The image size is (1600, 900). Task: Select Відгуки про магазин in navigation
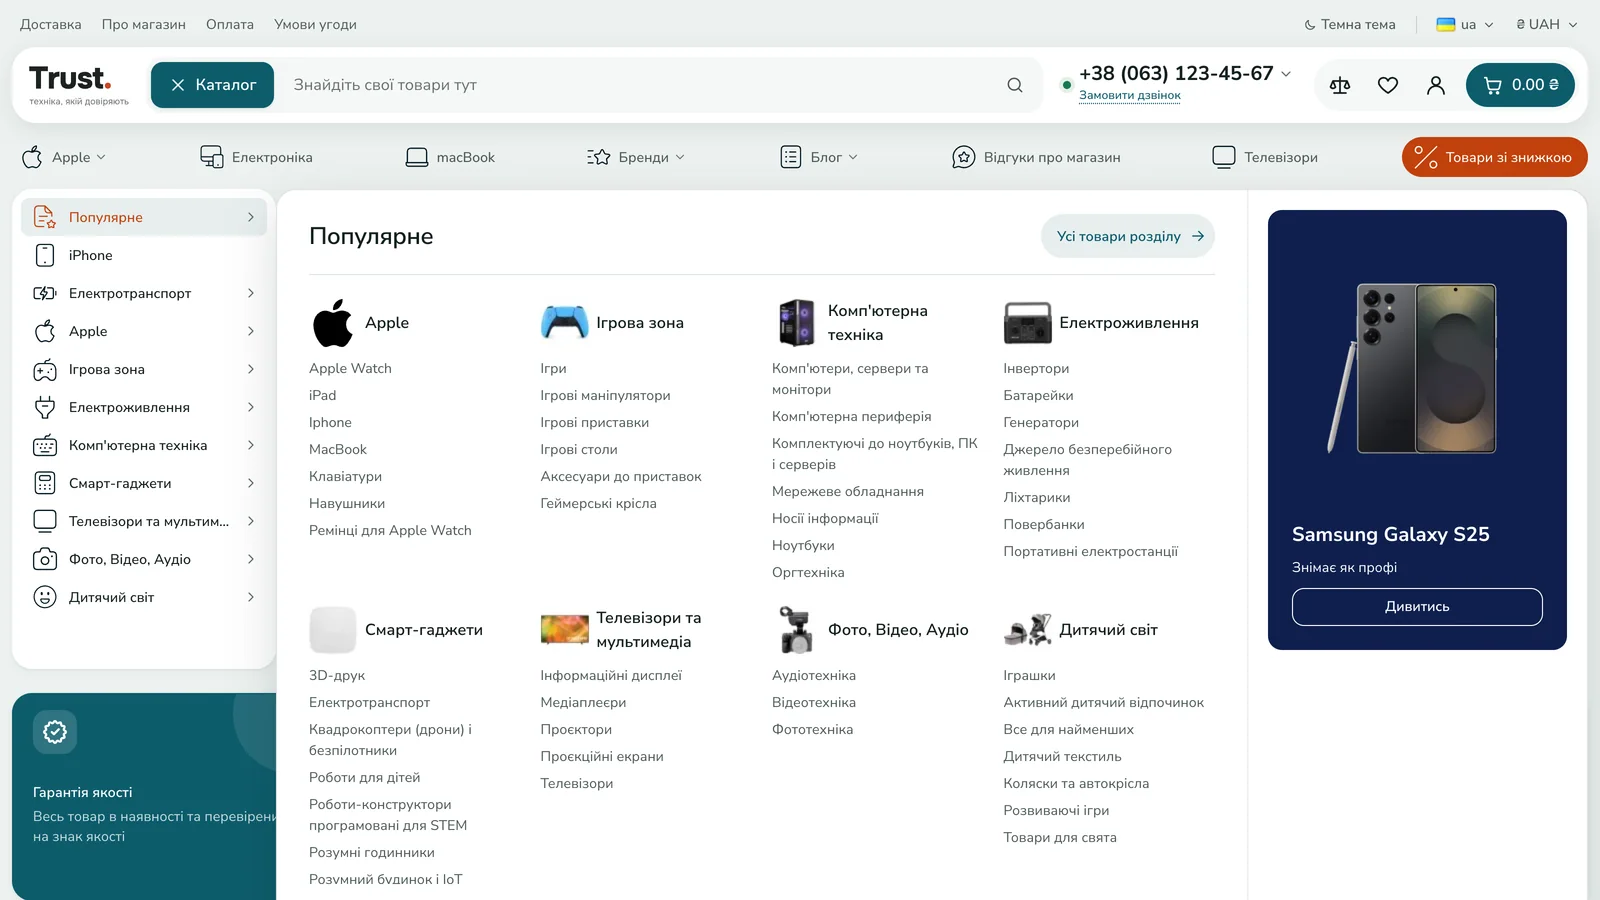click(x=1036, y=157)
